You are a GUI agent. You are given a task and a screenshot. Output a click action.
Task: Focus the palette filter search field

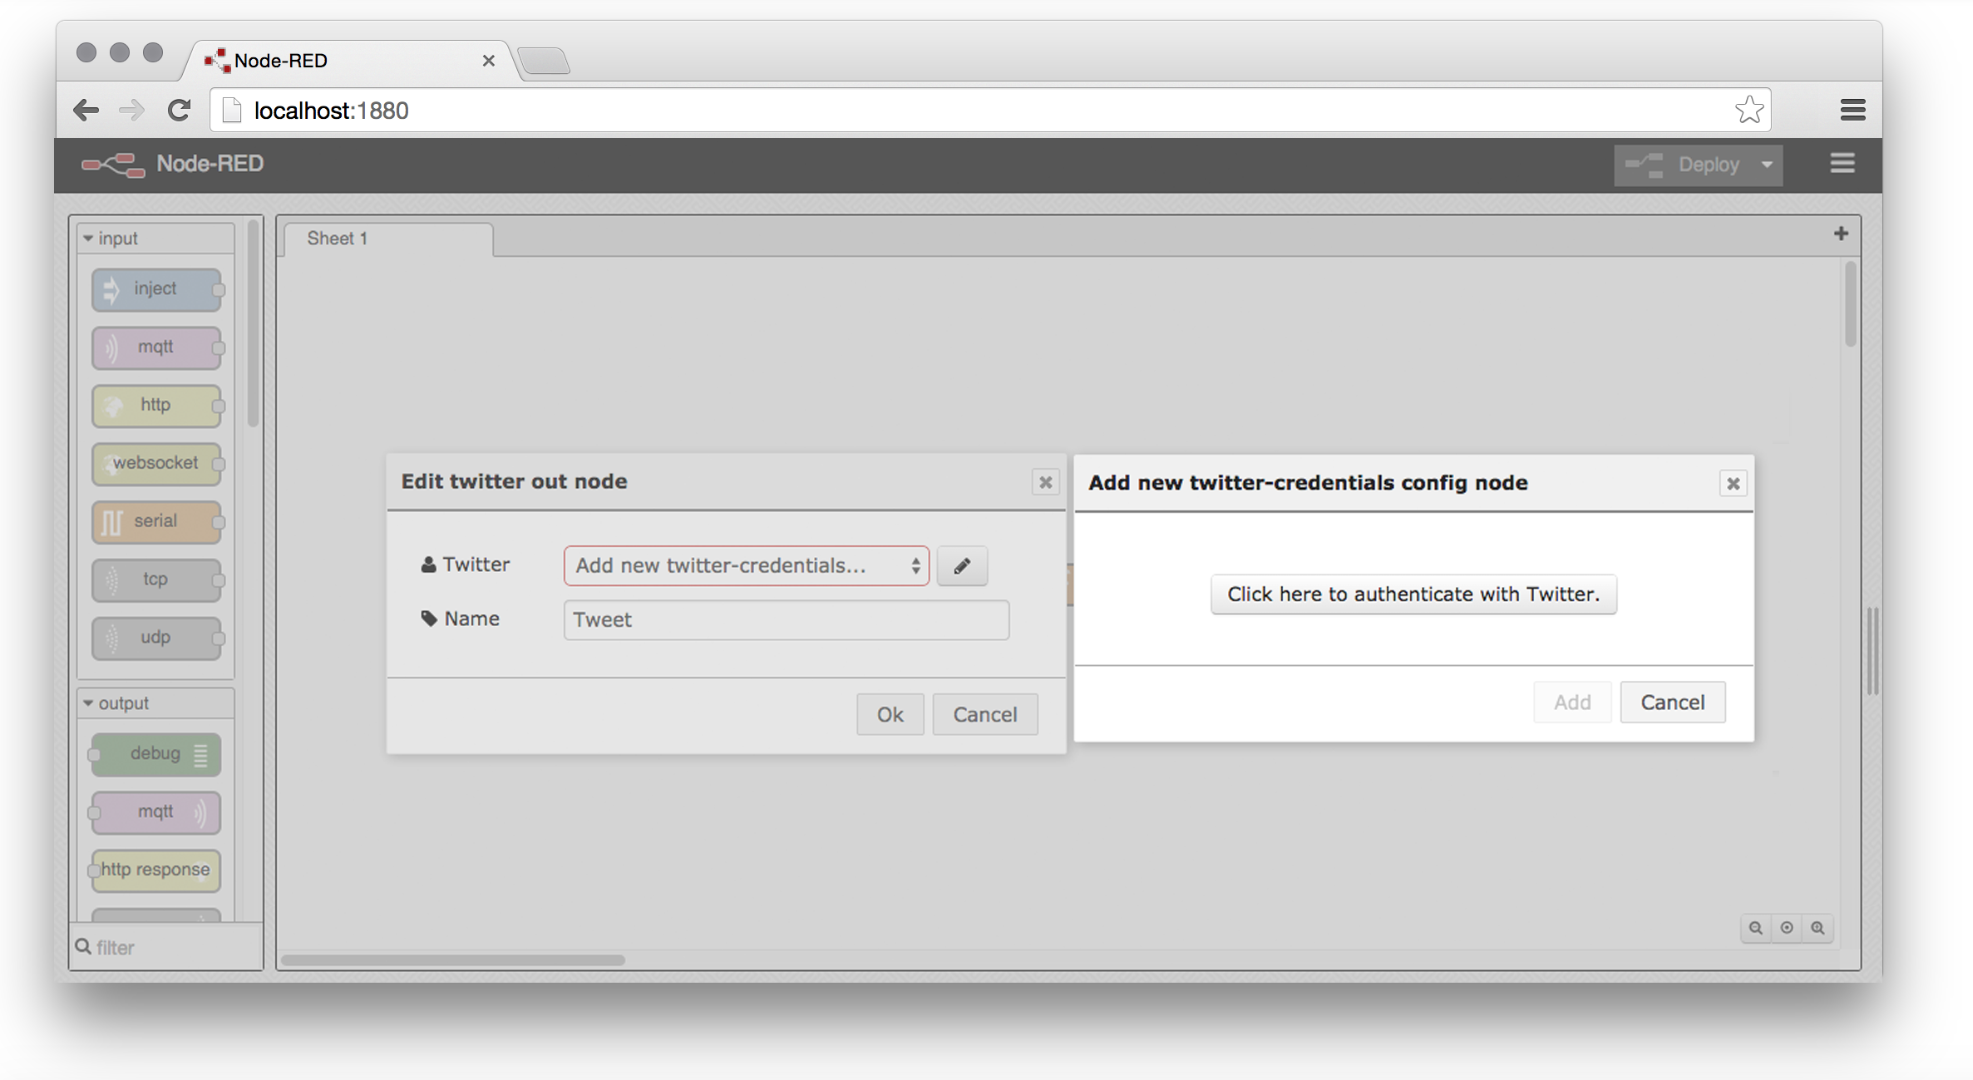point(166,947)
